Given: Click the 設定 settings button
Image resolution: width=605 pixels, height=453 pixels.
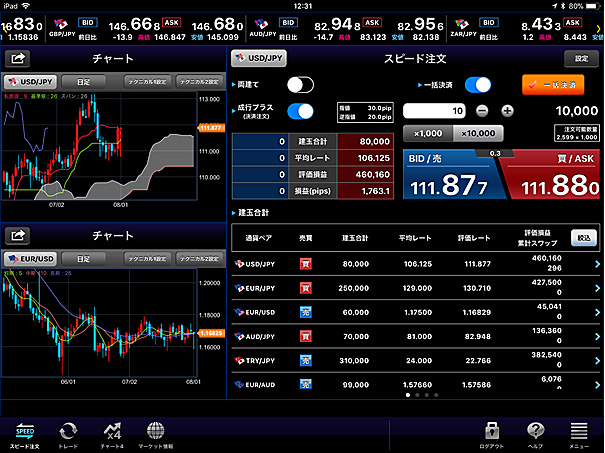Looking at the screenshot, I should click(x=575, y=58).
